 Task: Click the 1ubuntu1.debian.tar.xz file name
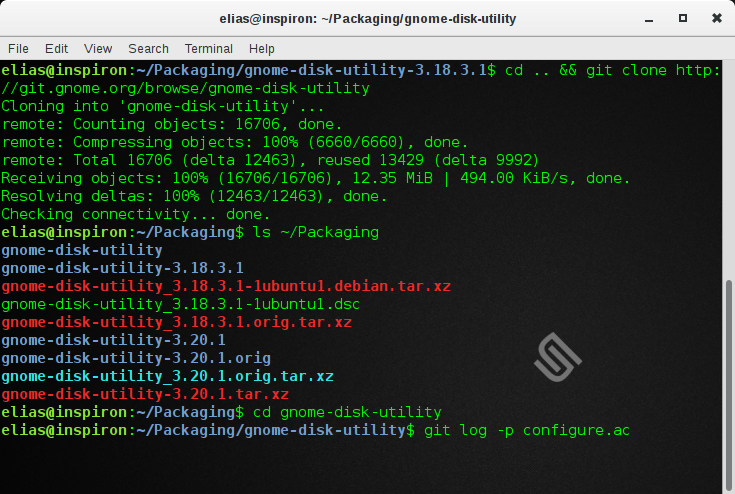(225, 286)
